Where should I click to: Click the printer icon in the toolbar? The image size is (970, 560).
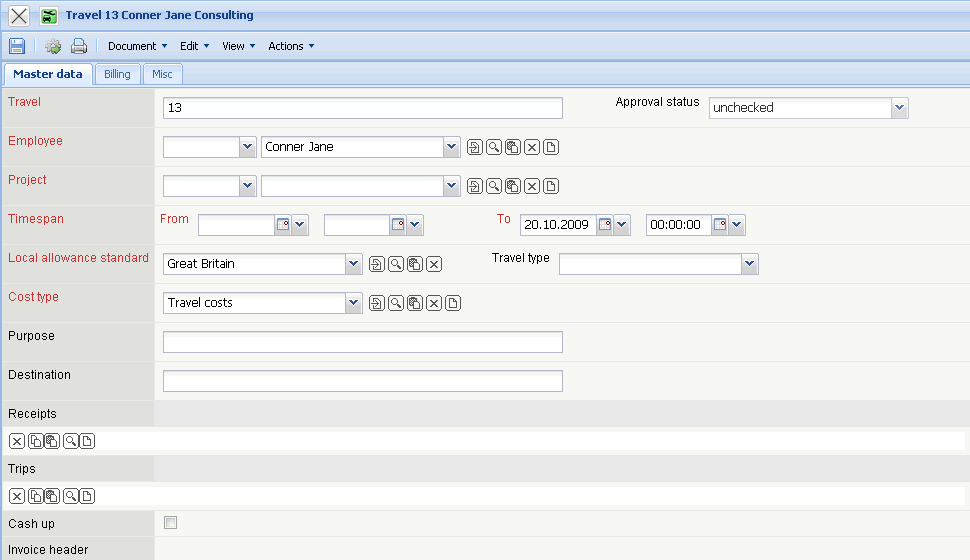point(79,46)
